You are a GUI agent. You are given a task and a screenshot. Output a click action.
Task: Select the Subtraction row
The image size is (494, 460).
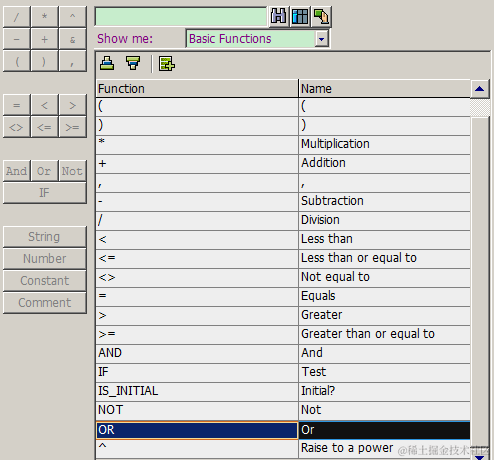click(x=283, y=201)
